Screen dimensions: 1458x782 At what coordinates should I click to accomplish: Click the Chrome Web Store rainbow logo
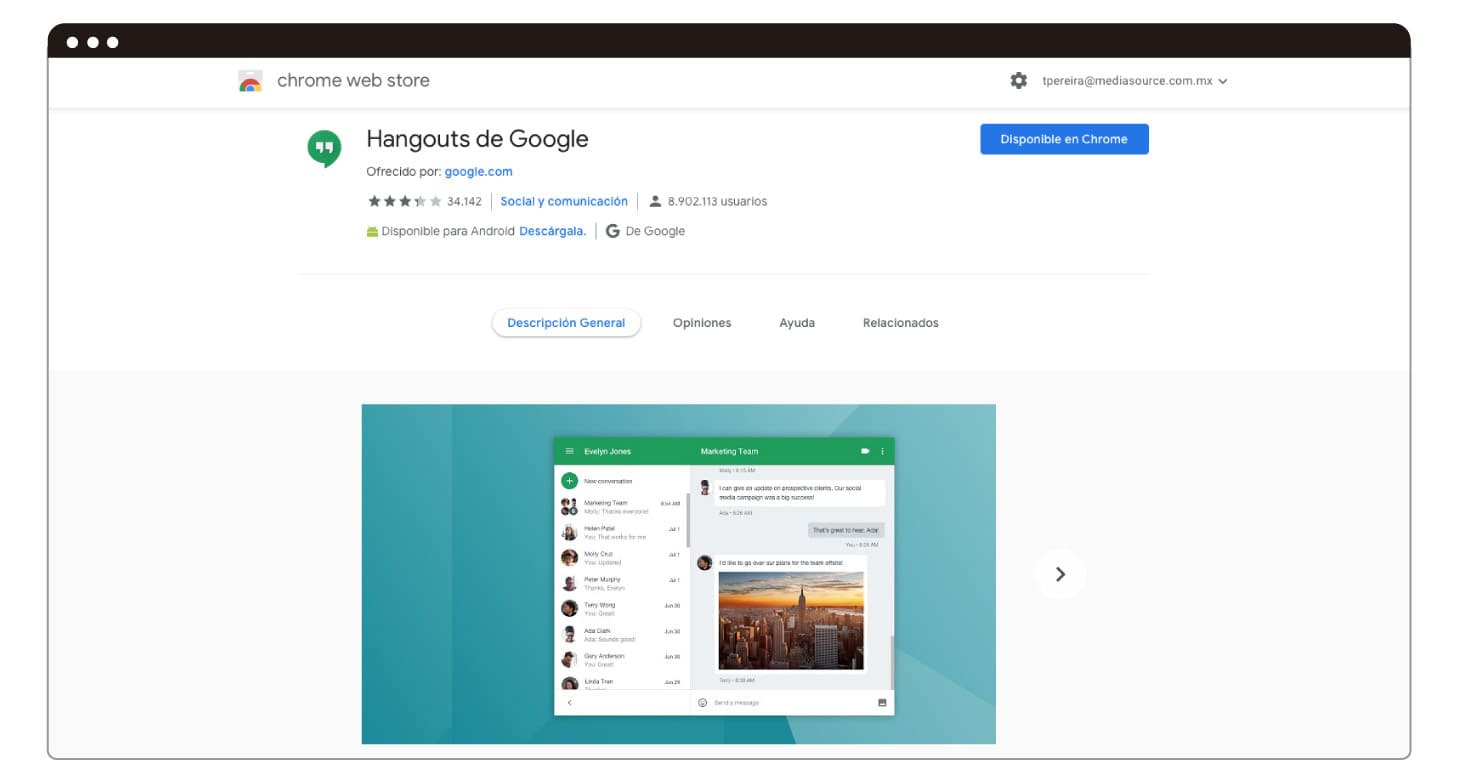tap(250, 81)
